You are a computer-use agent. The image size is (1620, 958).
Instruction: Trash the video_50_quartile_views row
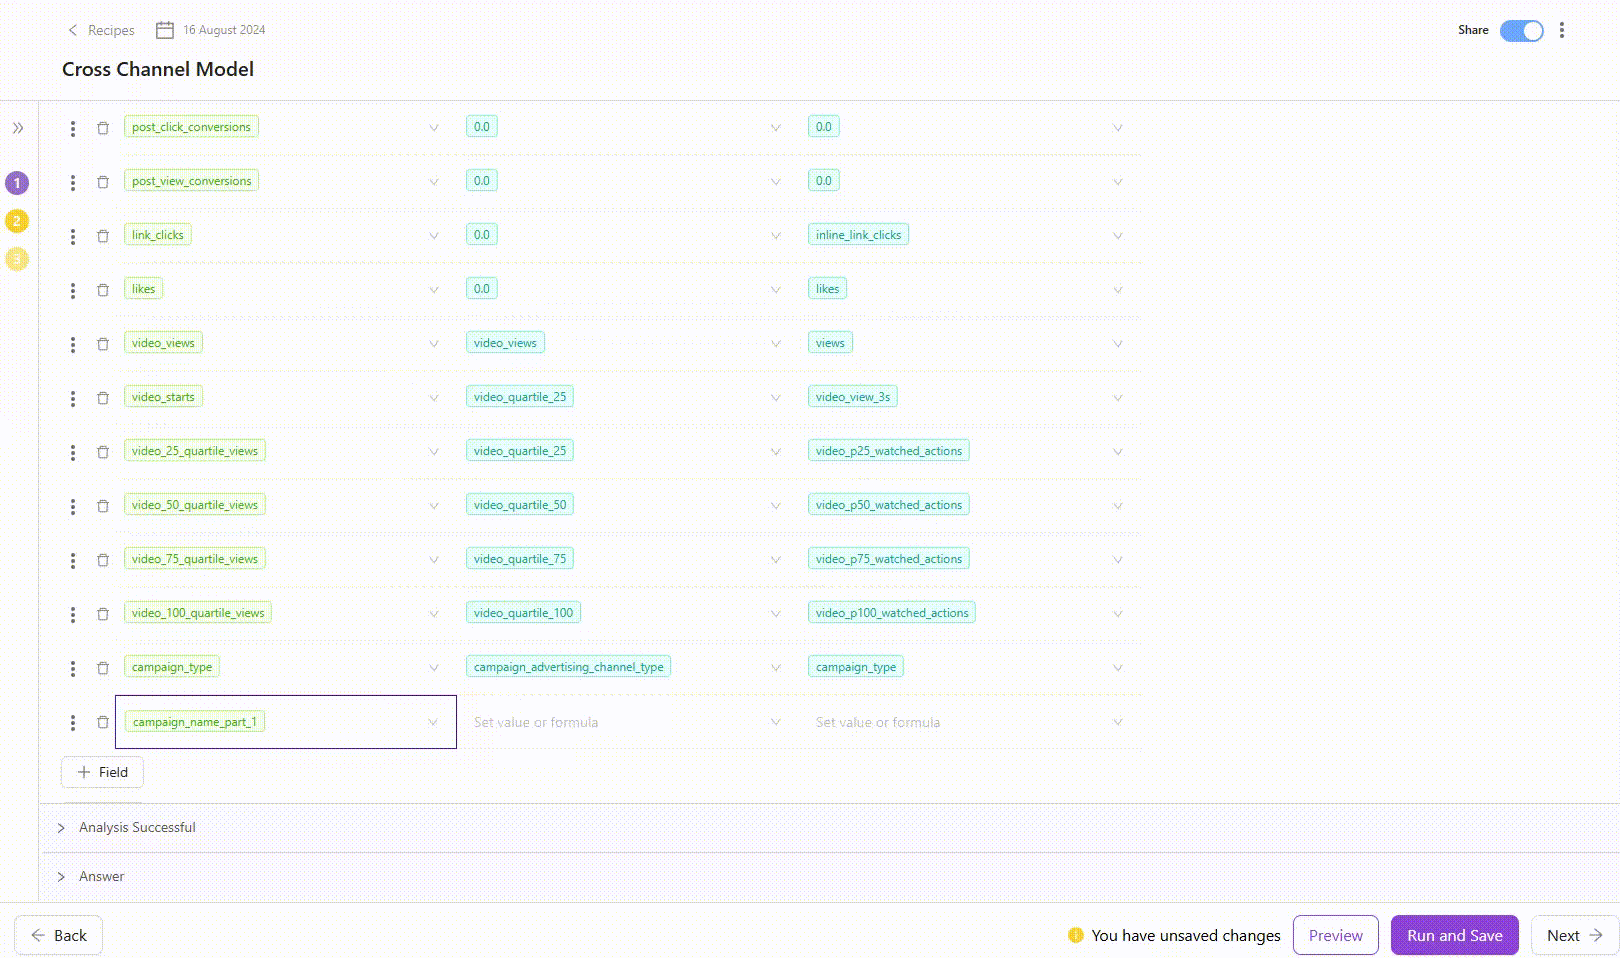[103, 506]
